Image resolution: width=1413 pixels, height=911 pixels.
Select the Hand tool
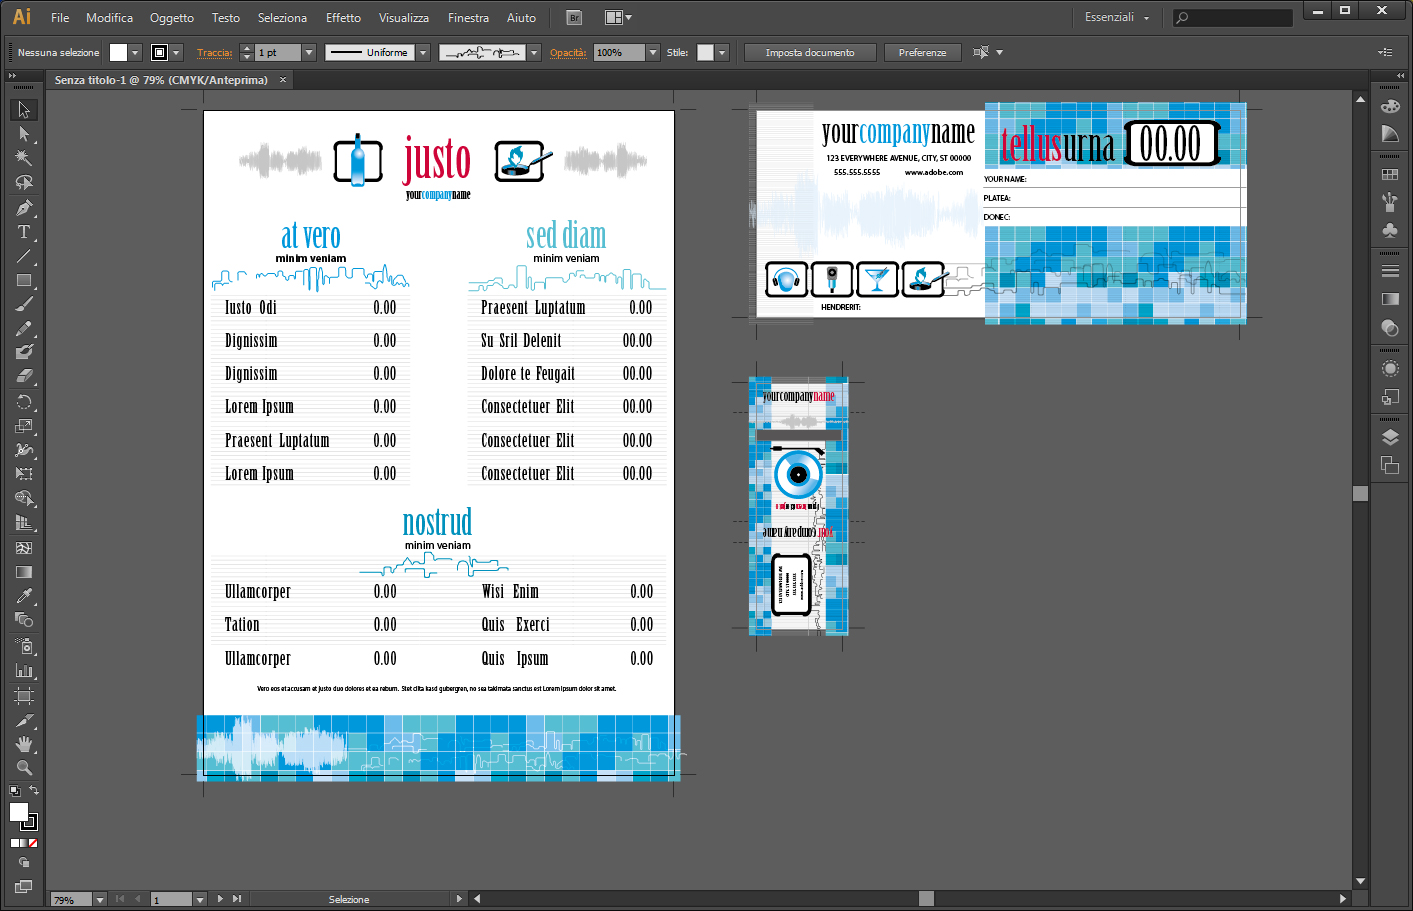[x=24, y=744]
